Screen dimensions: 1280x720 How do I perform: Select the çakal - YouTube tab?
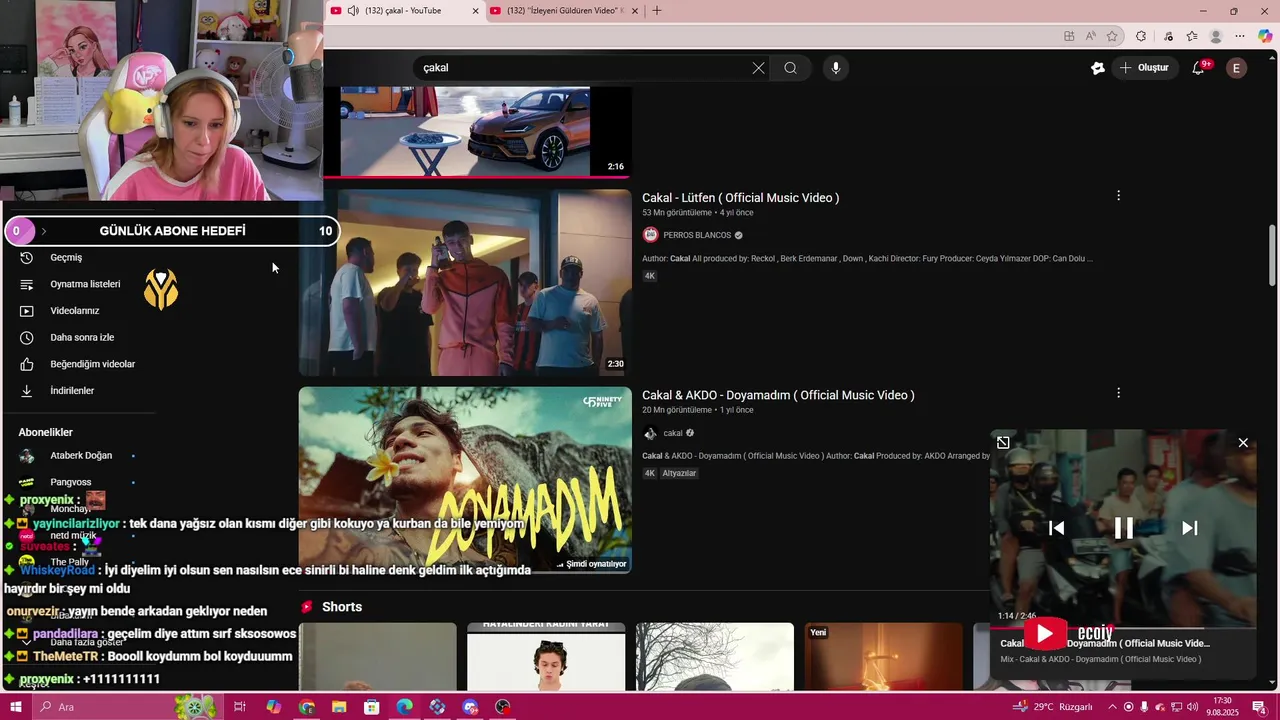(x=403, y=11)
